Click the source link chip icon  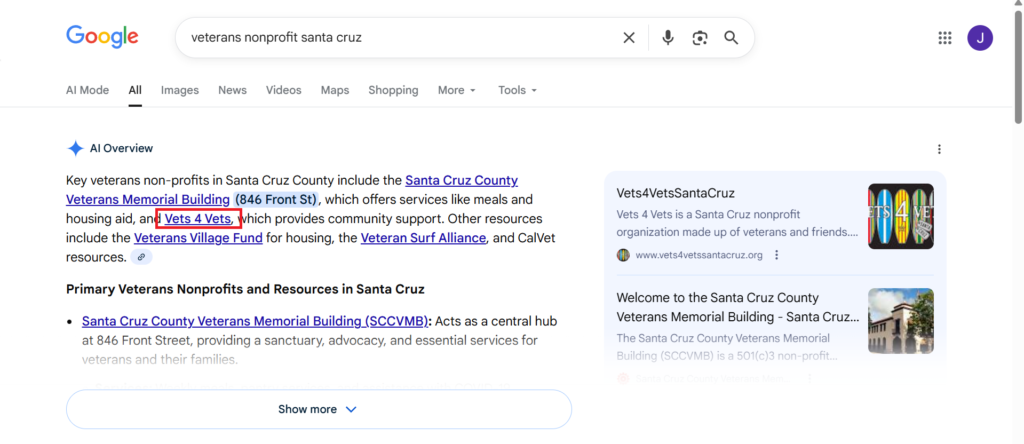pos(142,257)
